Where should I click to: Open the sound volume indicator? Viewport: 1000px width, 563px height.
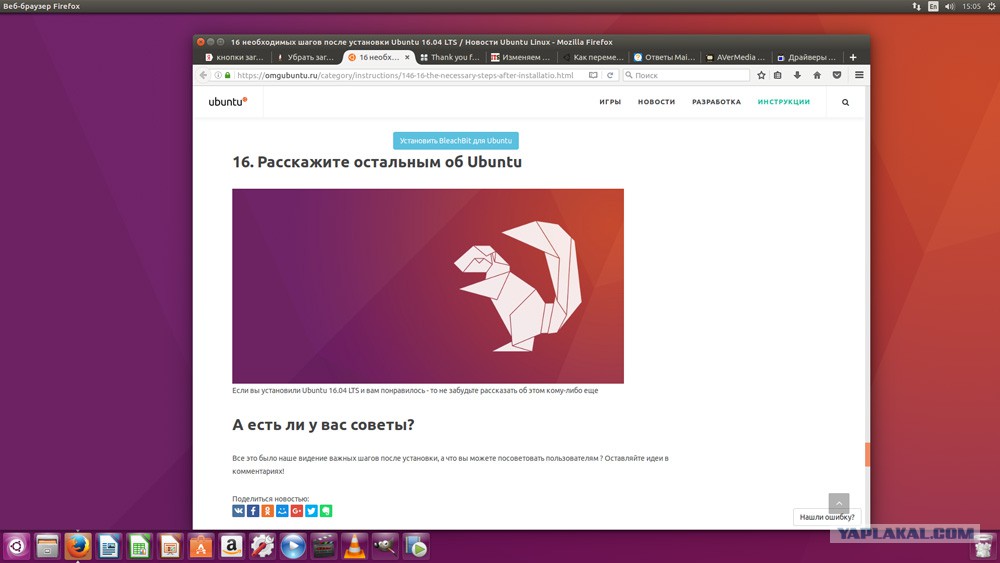click(x=950, y=6)
